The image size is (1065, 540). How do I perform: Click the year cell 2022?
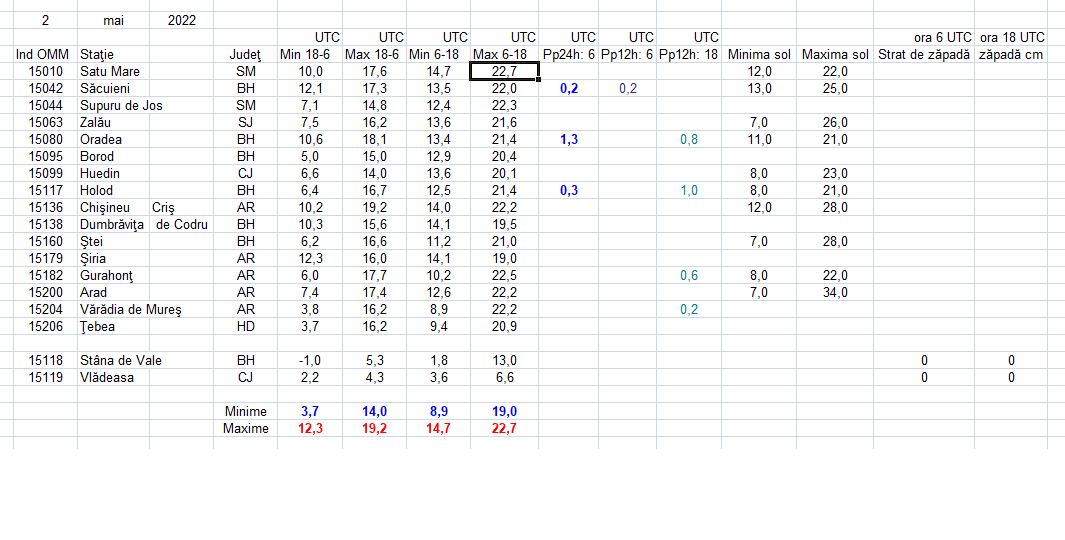[181, 20]
